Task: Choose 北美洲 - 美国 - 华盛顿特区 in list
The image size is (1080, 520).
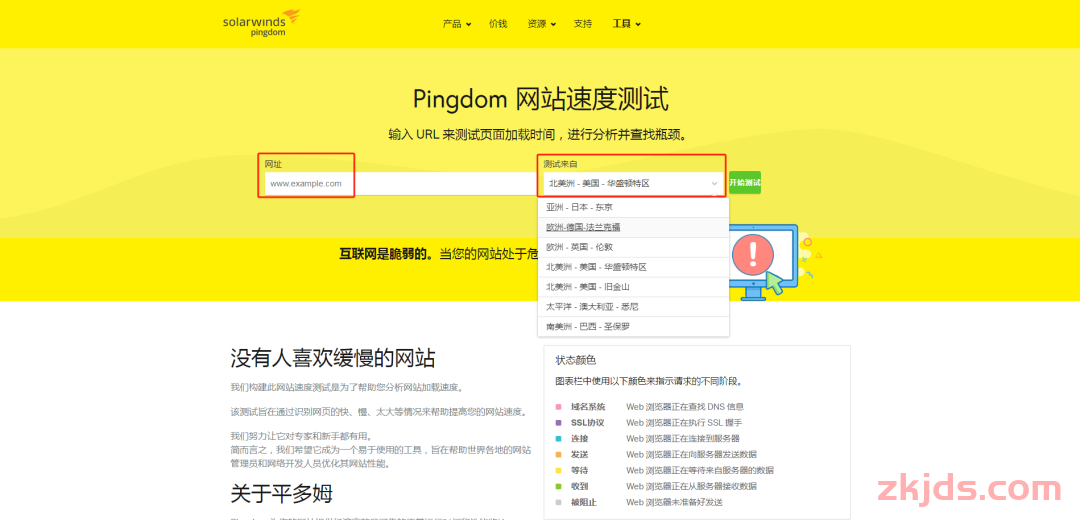Action: [633, 267]
